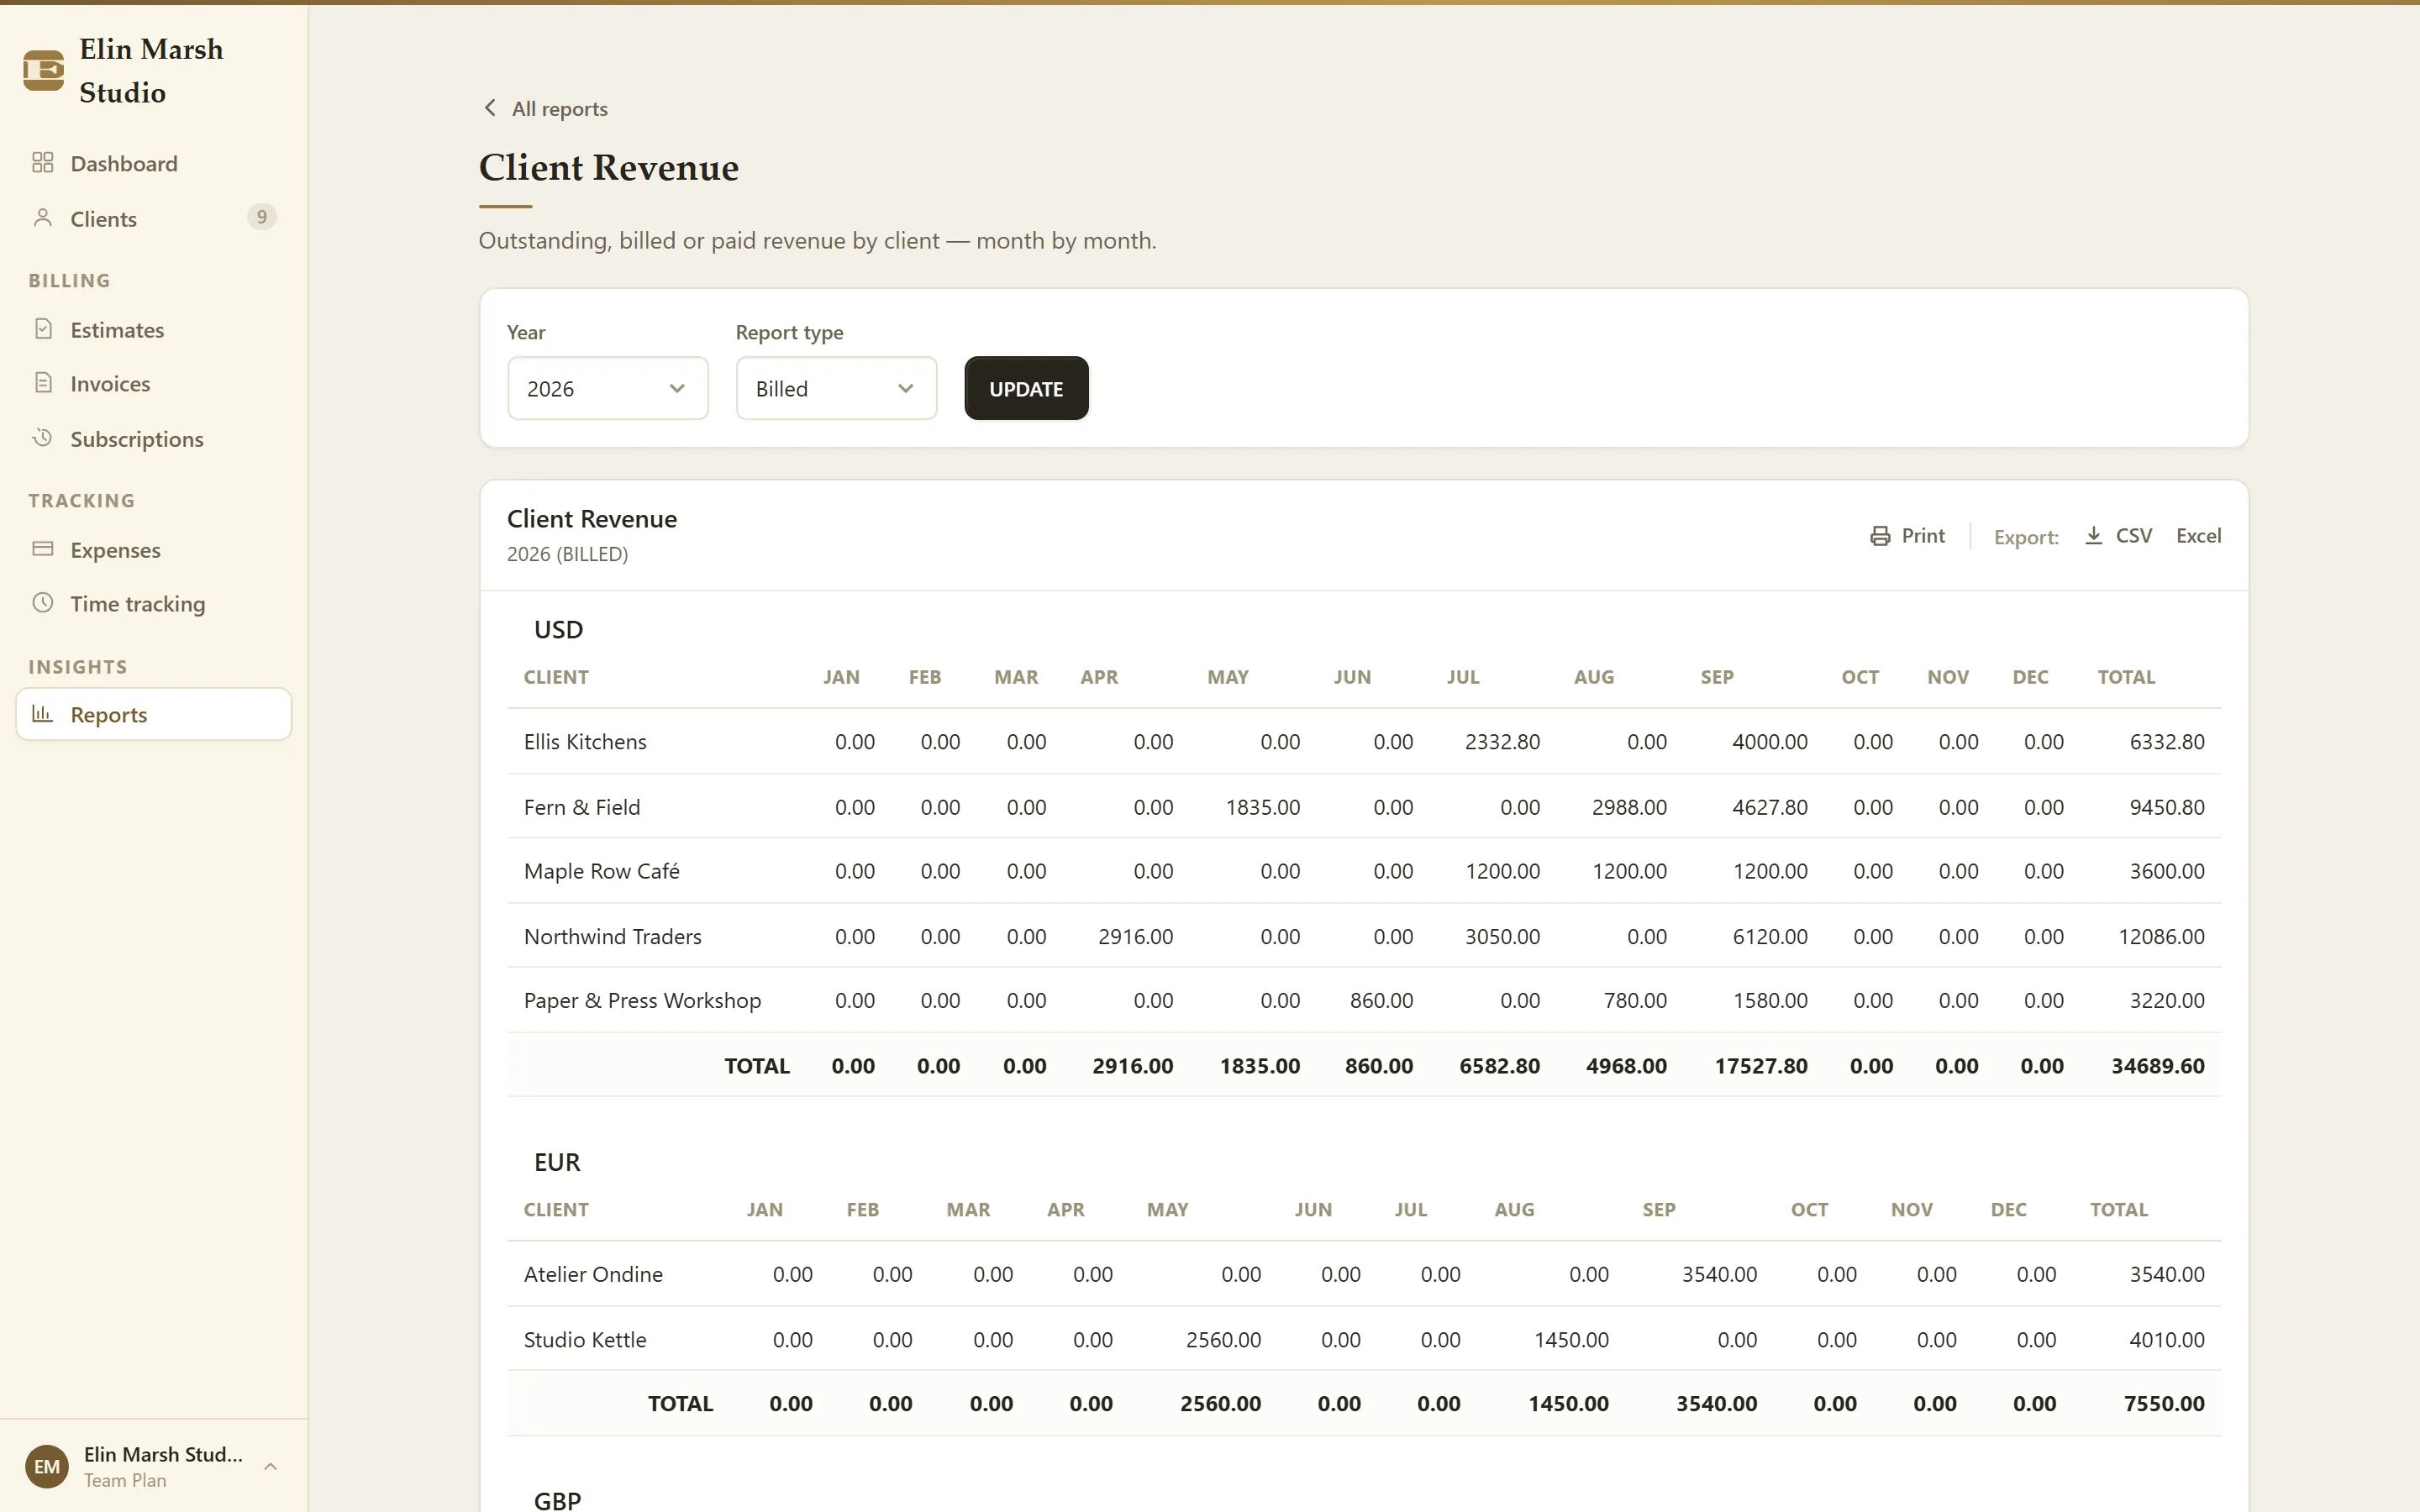The image size is (2420, 1512).
Task: Click Fern & Field May value 1835.00
Action: pyautogui.click(x=1263, y=807)
